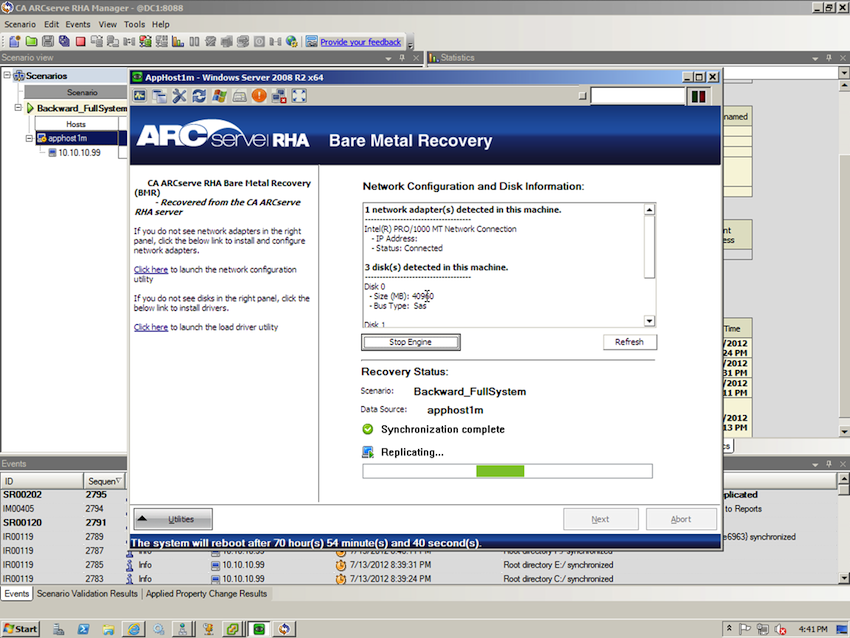The height and width of the screenshot is (638, 850).
Task: Switch to Applied Property Change Results tab
Action: click(x=207, y=594)
